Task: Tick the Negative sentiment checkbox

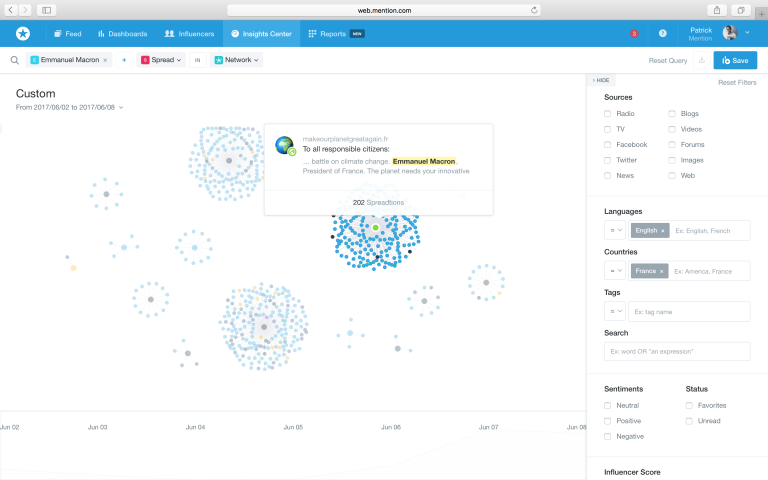Action: pos(607,436)
